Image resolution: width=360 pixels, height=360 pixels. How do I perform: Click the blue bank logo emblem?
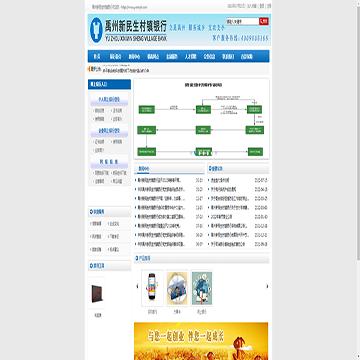(96, 29)
